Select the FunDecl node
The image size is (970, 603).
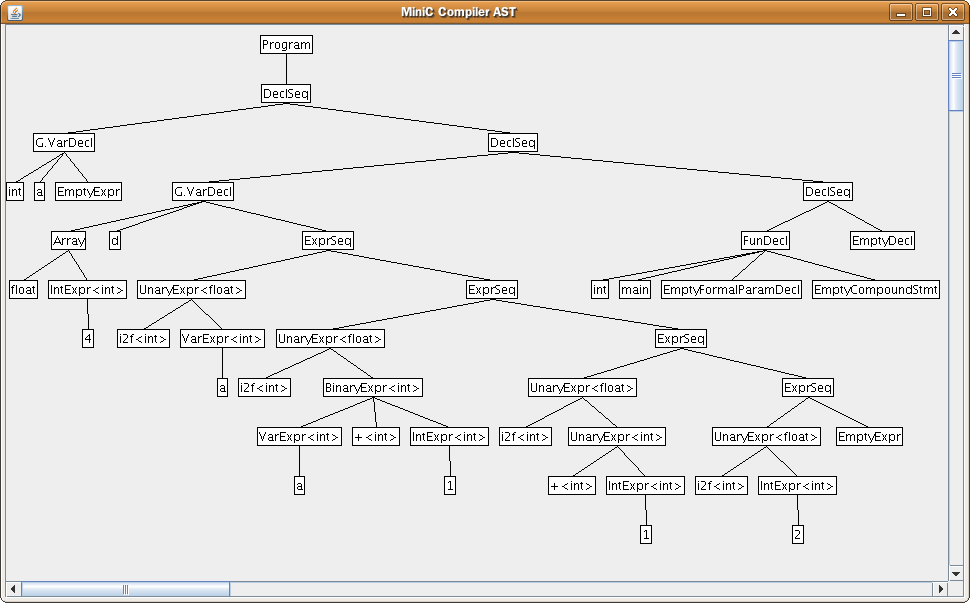[765, 241]
